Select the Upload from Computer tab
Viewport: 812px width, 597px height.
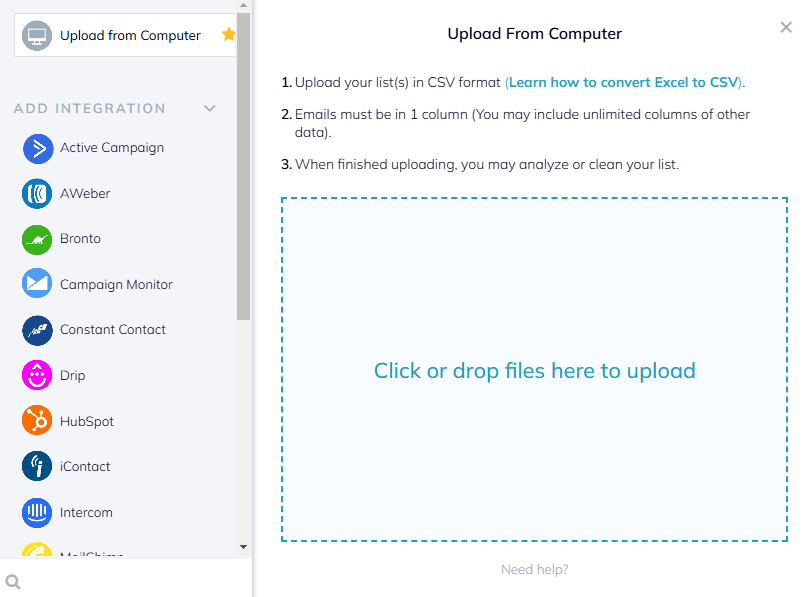click(125, 35)
